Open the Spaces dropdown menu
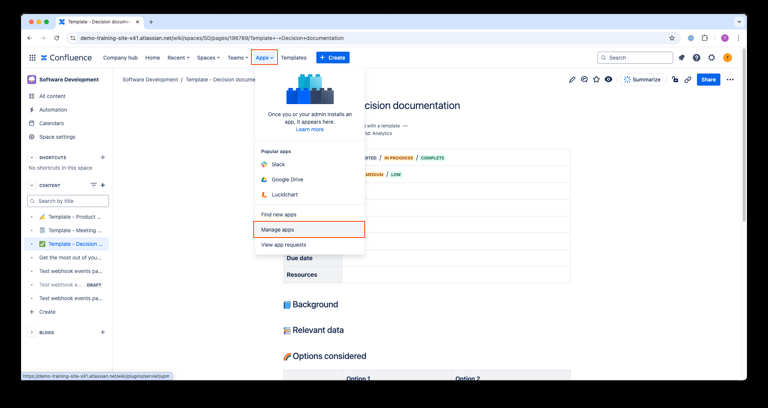Screen dimensions: 768x408 pyautogui.click(x=208, y=58)
